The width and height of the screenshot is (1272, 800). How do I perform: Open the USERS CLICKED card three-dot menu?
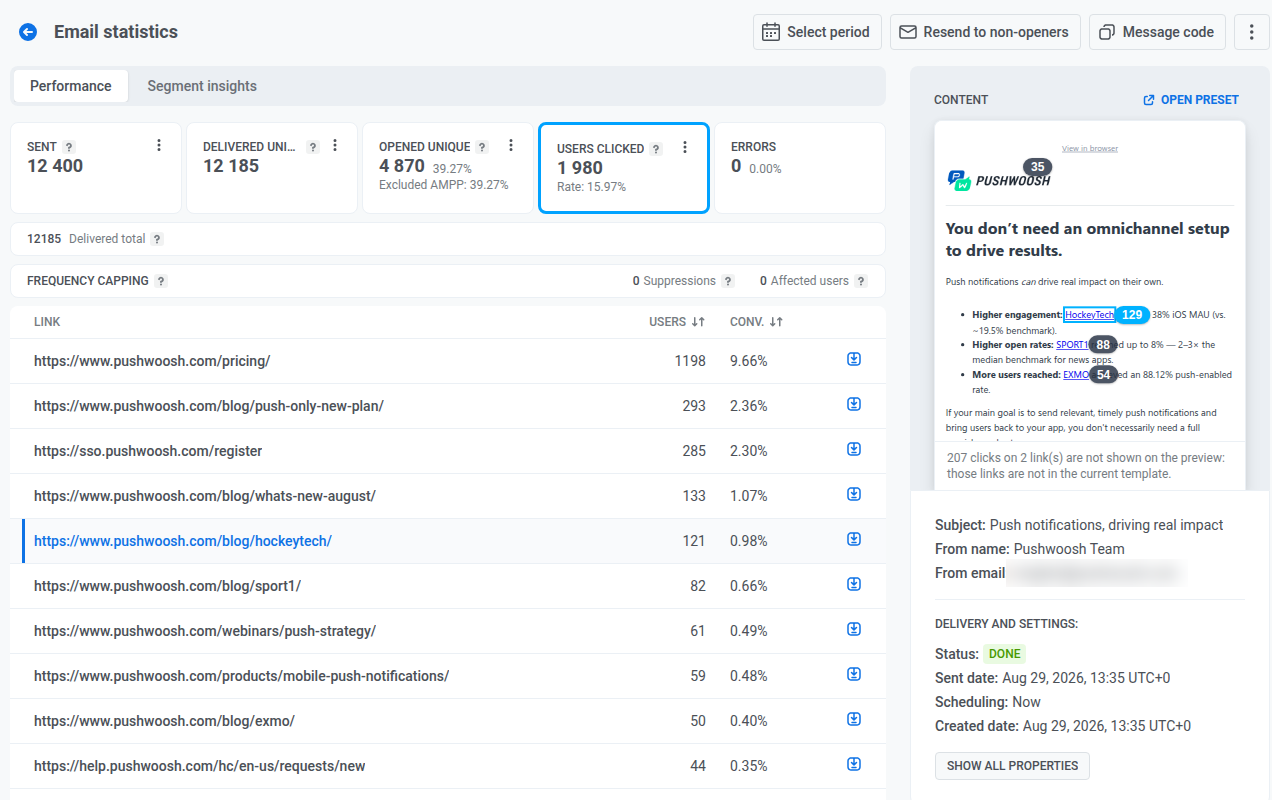(685, 148)
